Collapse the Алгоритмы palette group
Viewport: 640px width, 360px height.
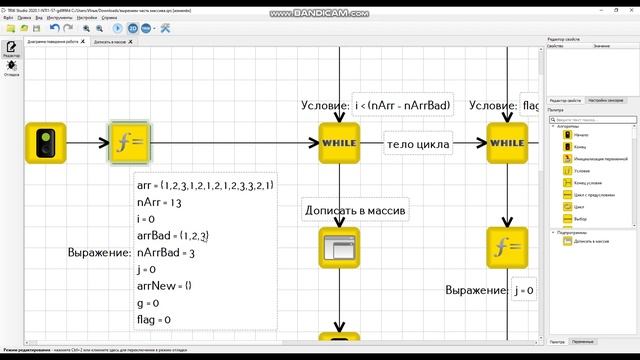click(553, 127)
